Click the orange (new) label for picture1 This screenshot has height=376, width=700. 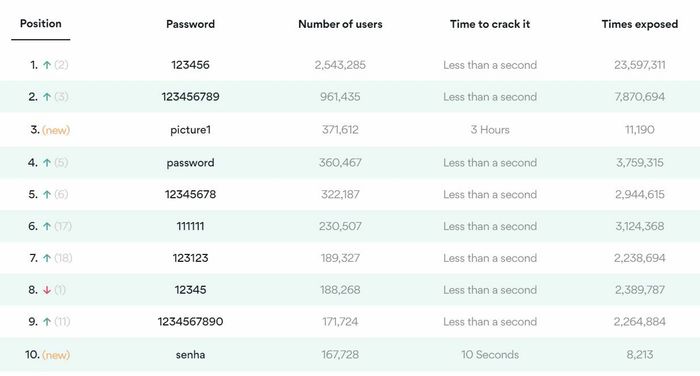tap(56, 130)
